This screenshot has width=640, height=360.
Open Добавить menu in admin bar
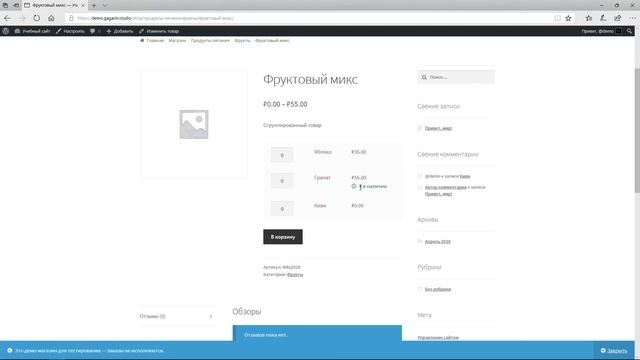[120, 31]
